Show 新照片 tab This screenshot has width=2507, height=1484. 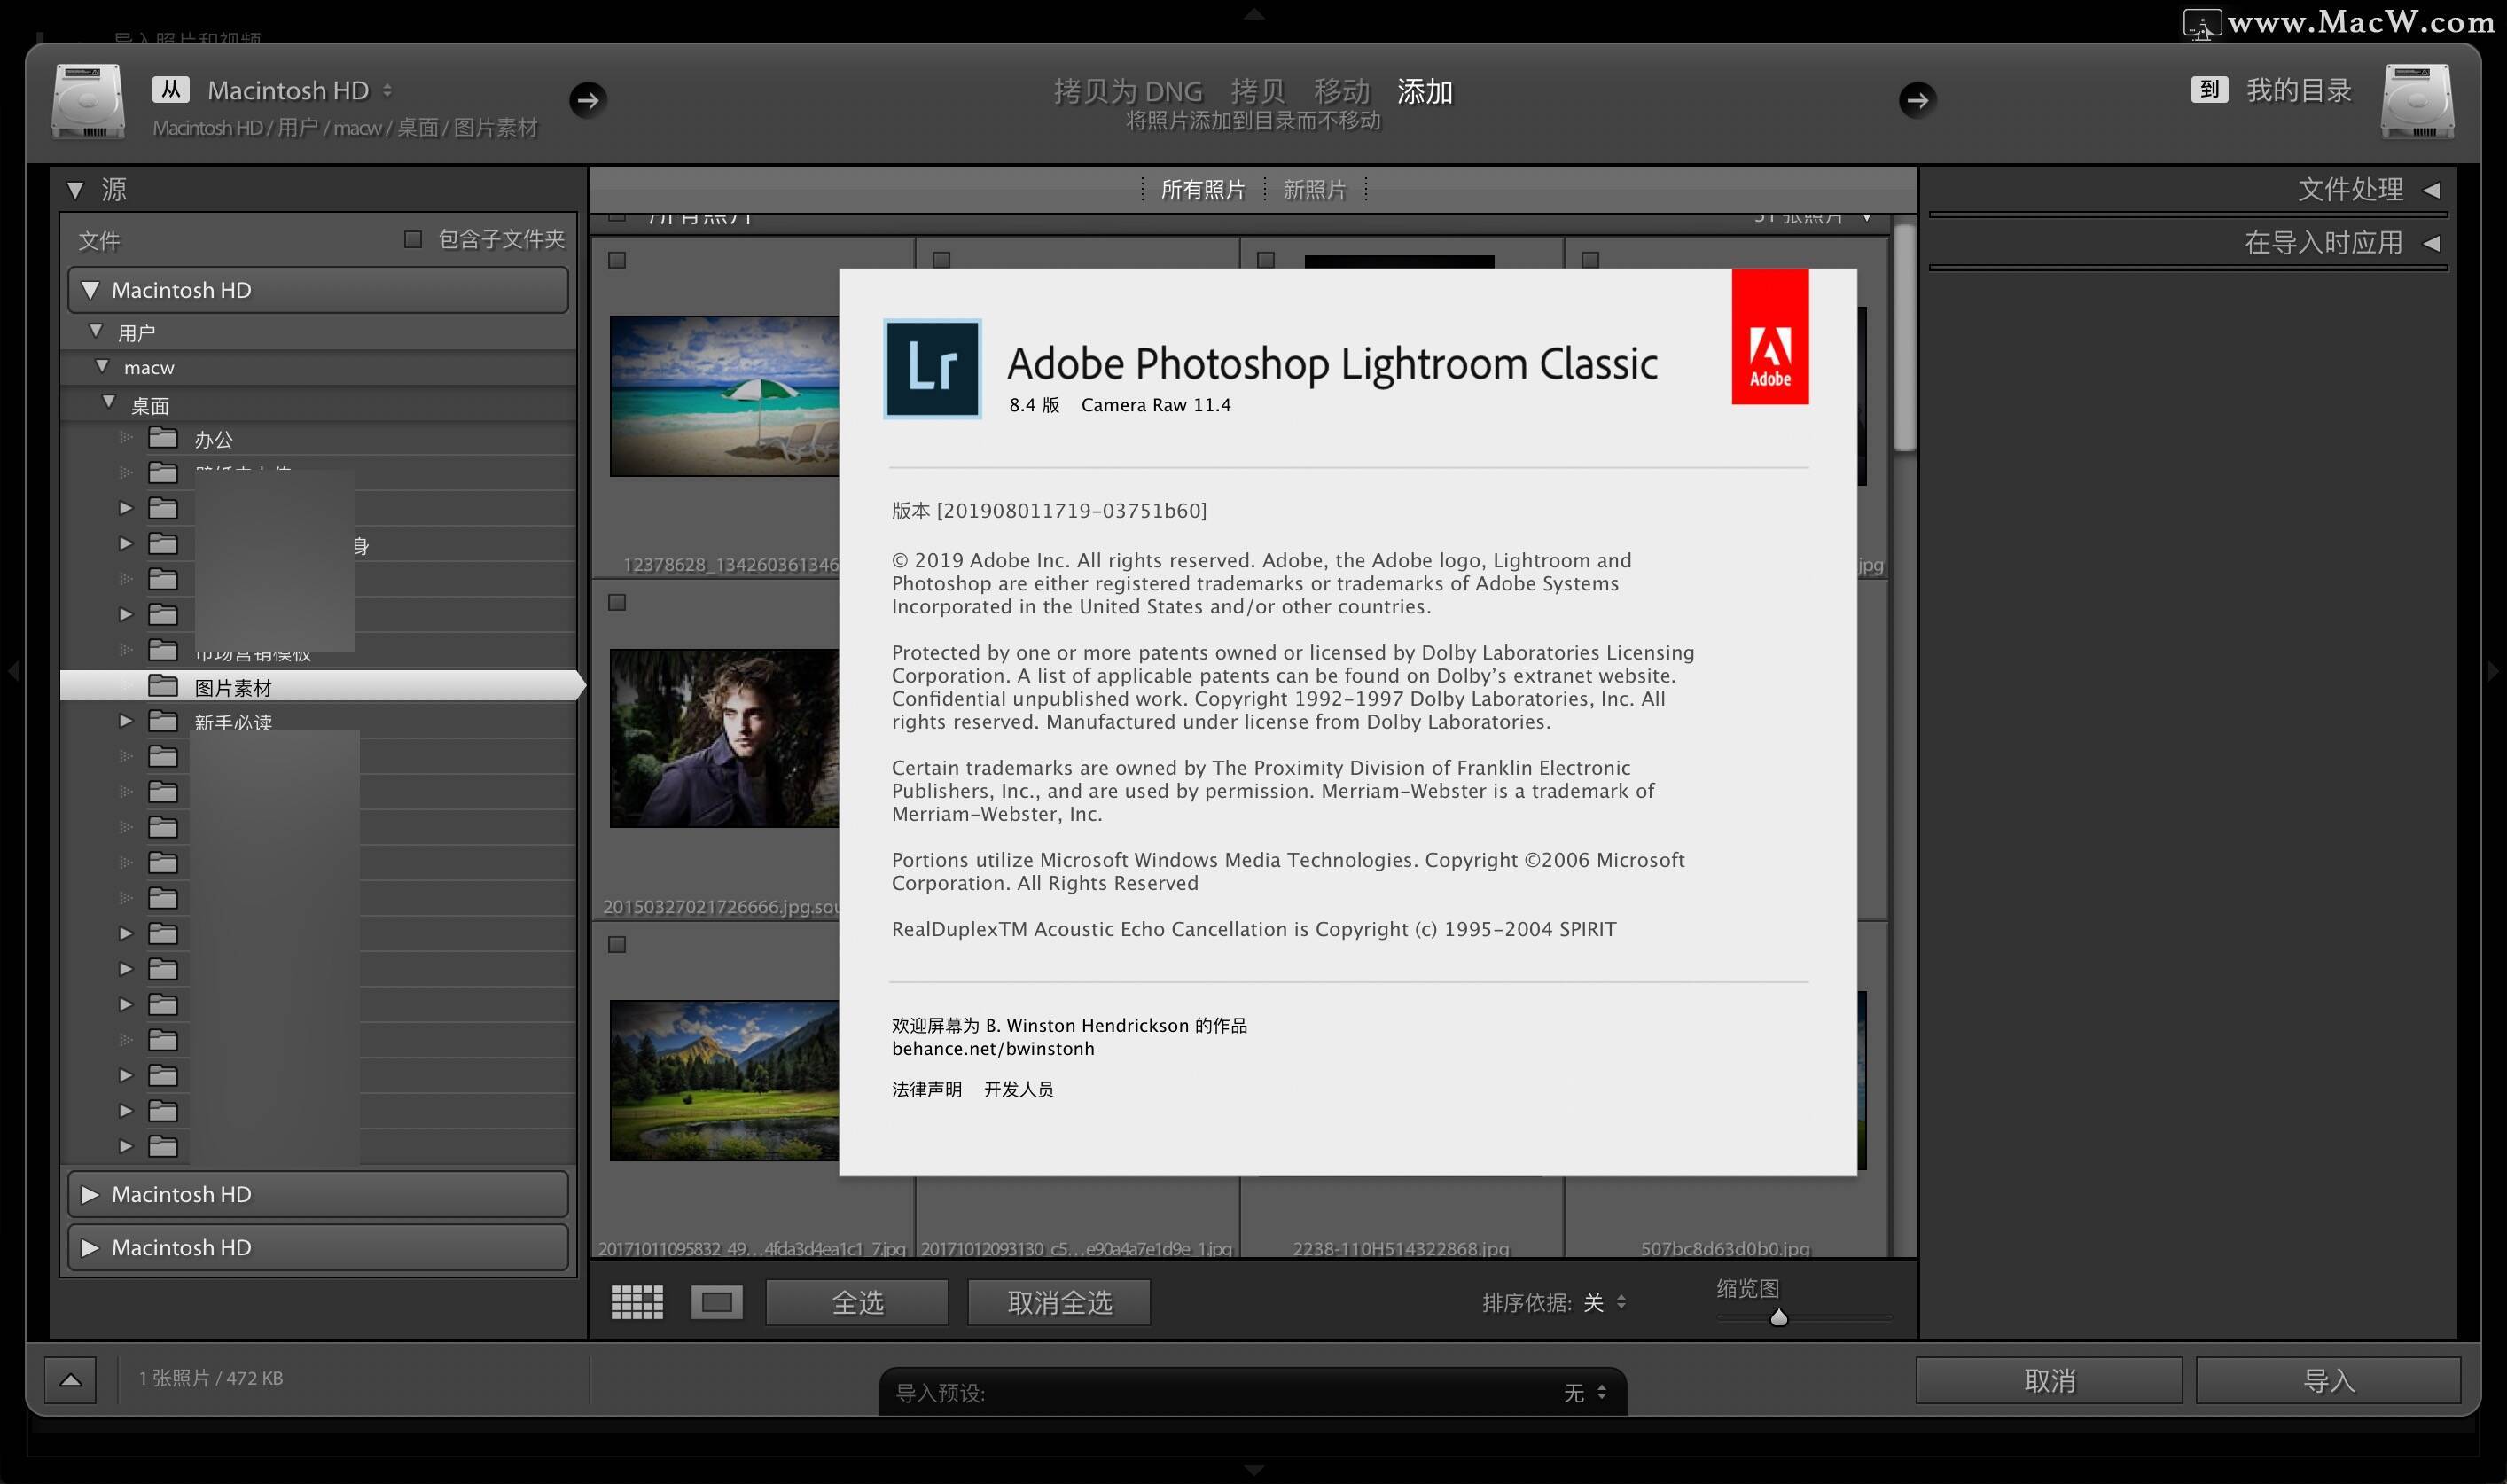click(x=1314, y=189)
